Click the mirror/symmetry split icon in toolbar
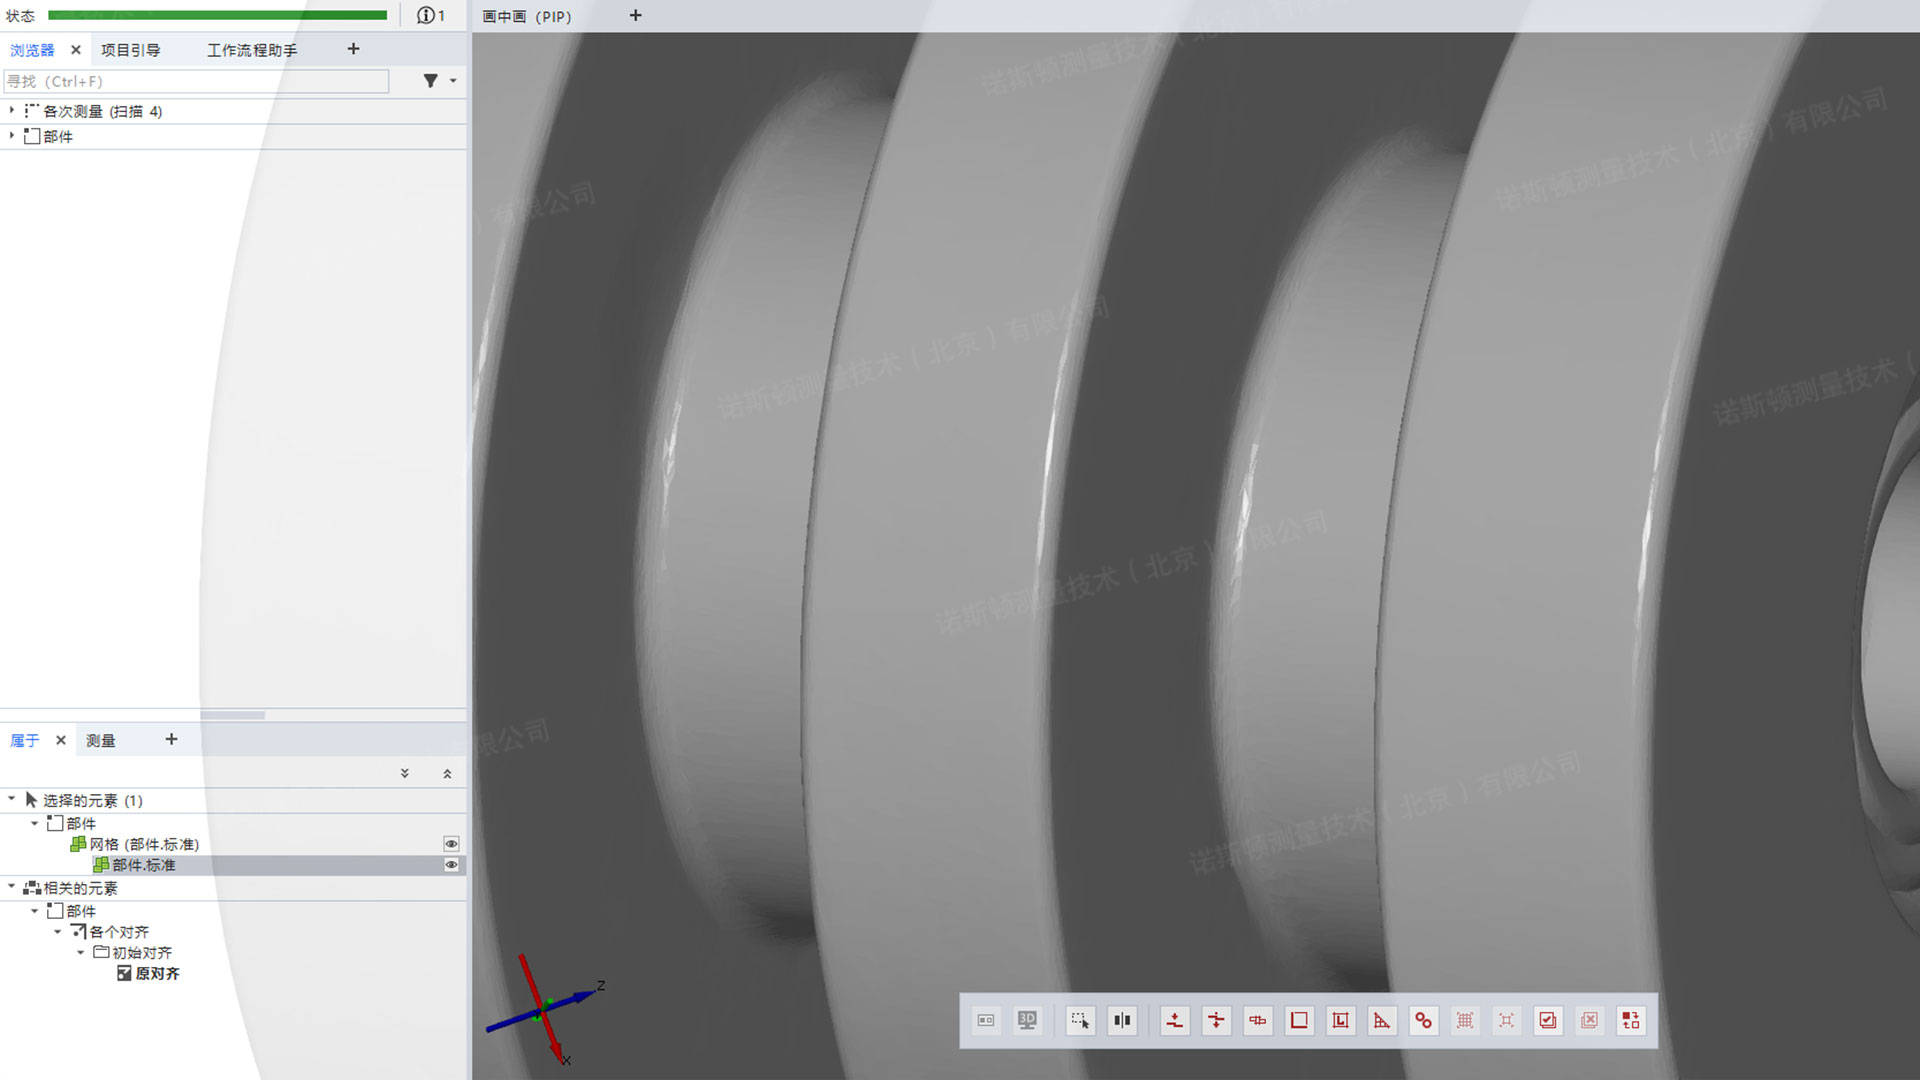This screenshot has height=1080, width=1920. [1122, 1021]
